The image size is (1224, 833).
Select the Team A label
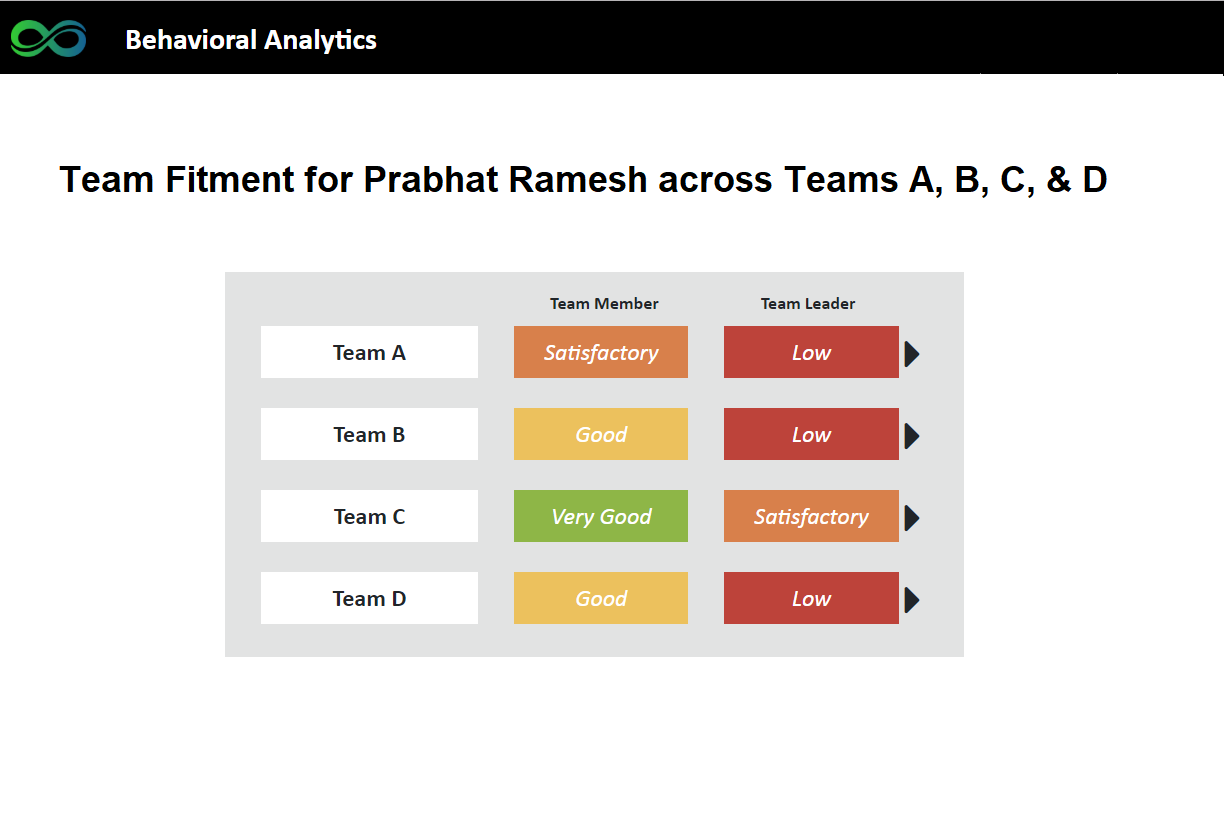[369, 352]
